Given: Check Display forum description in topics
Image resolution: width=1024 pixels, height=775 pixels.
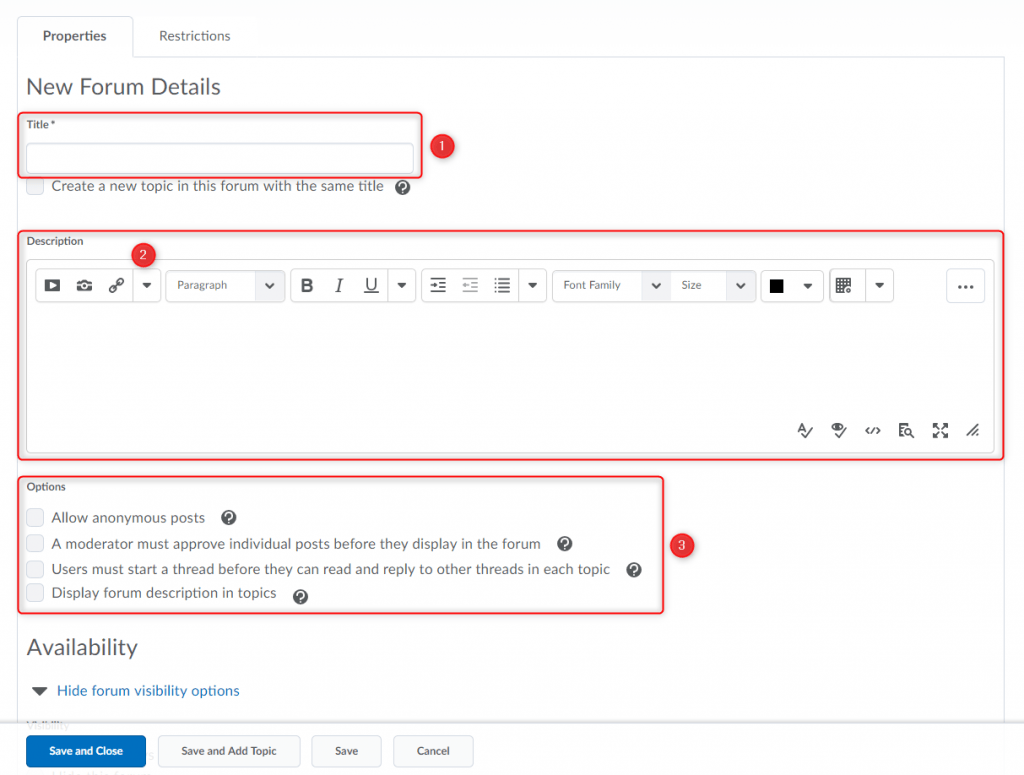Looking at the screenshot, I should (35, 592).
